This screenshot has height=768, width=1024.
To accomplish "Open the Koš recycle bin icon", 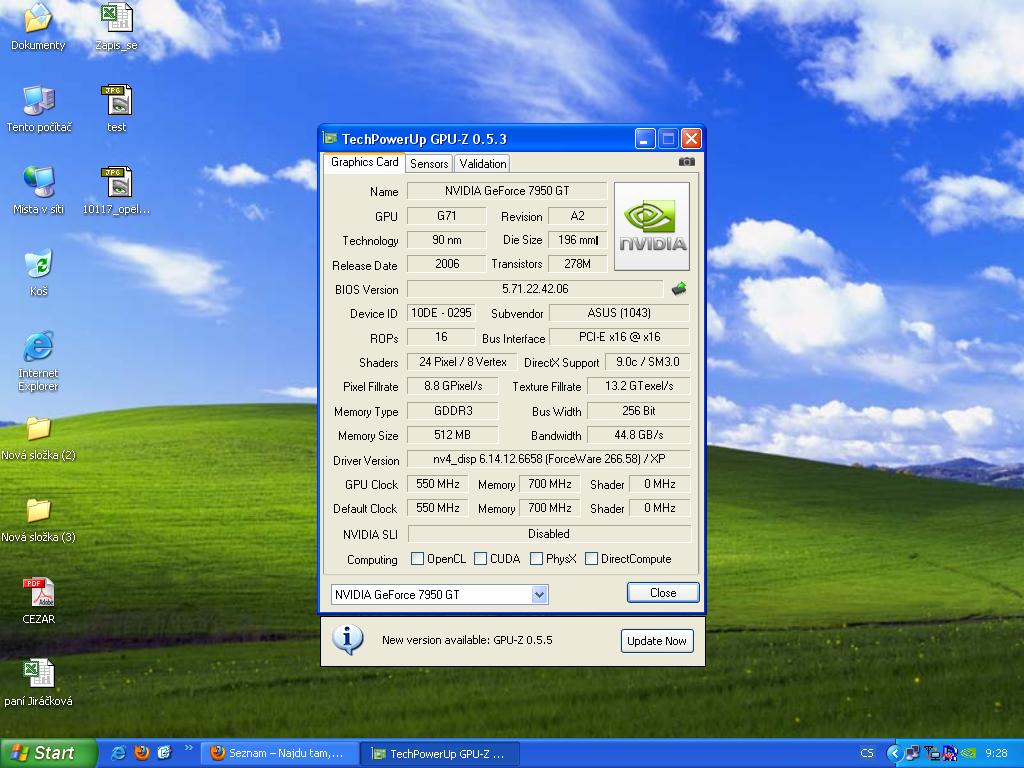I will click(x=38, y=265).
